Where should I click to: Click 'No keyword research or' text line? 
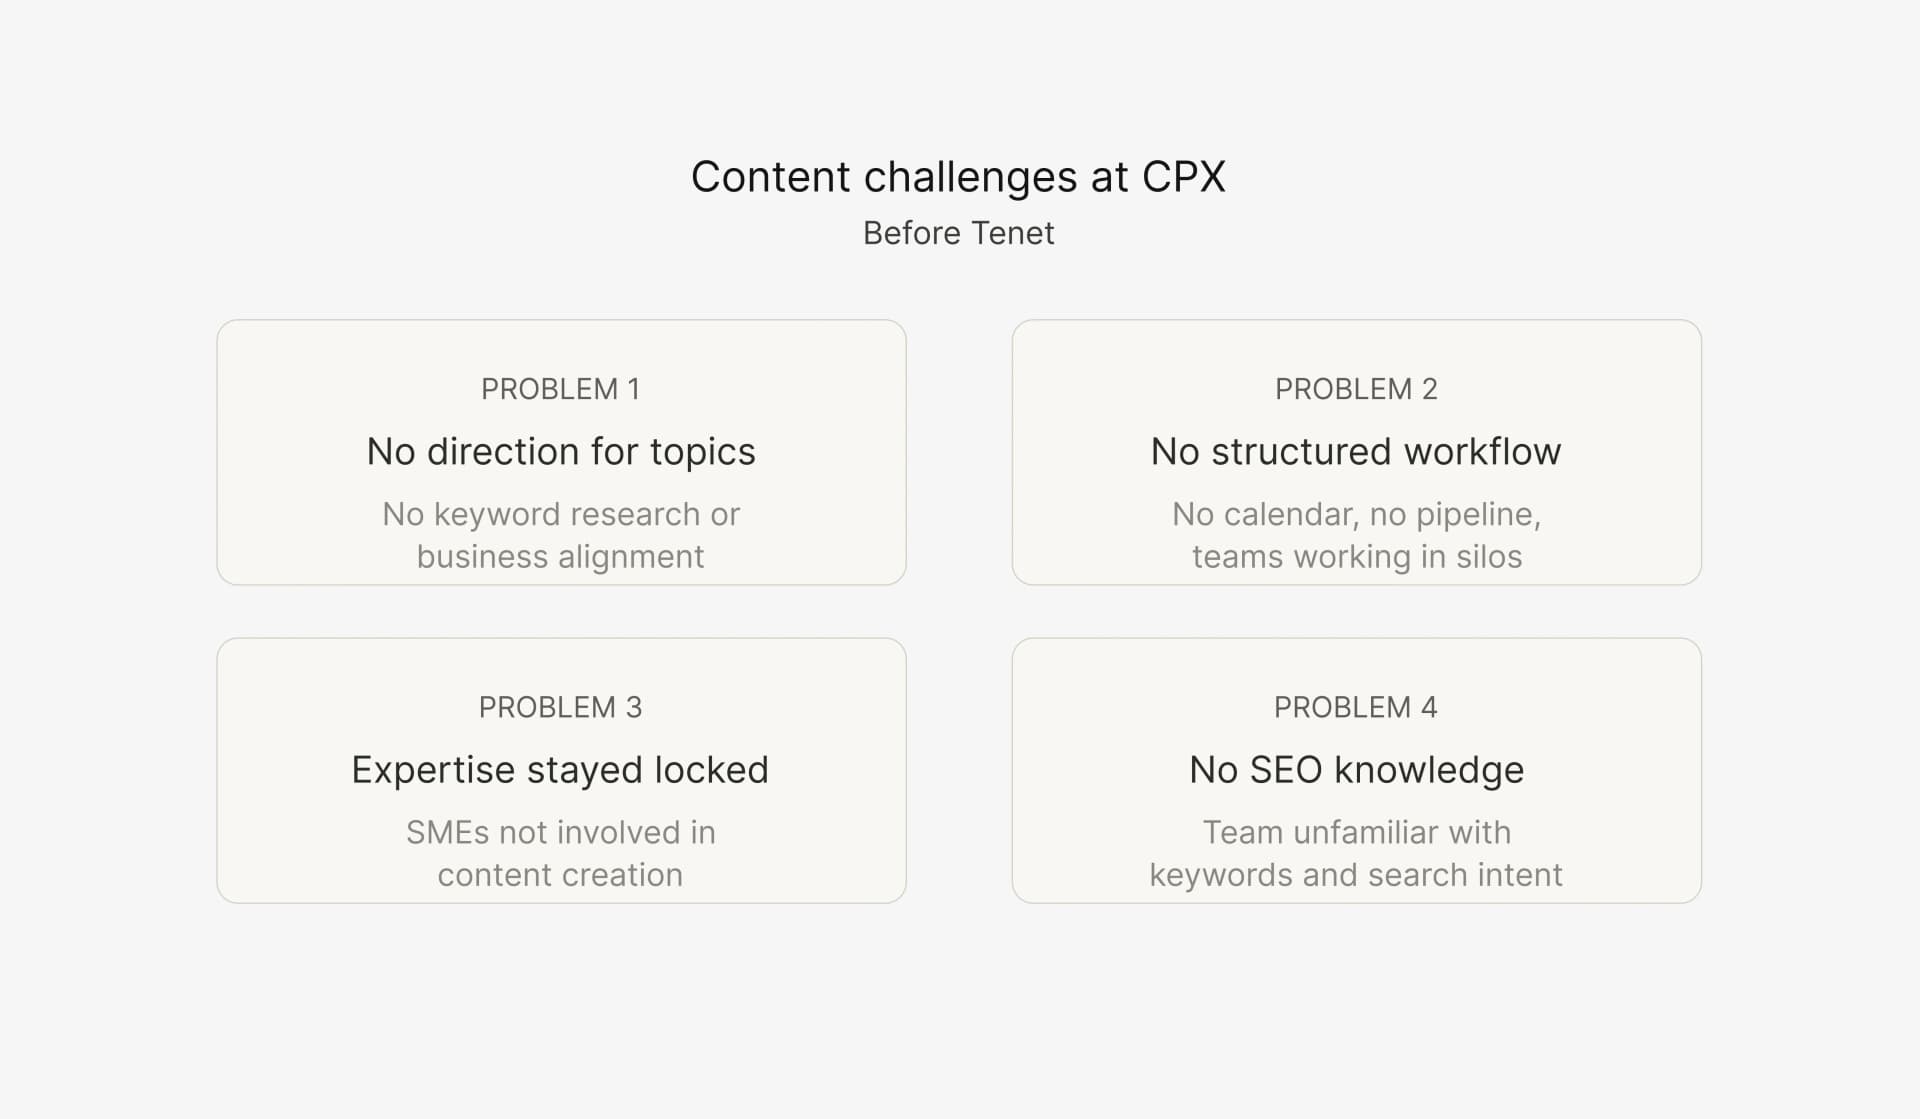(561, 514)
